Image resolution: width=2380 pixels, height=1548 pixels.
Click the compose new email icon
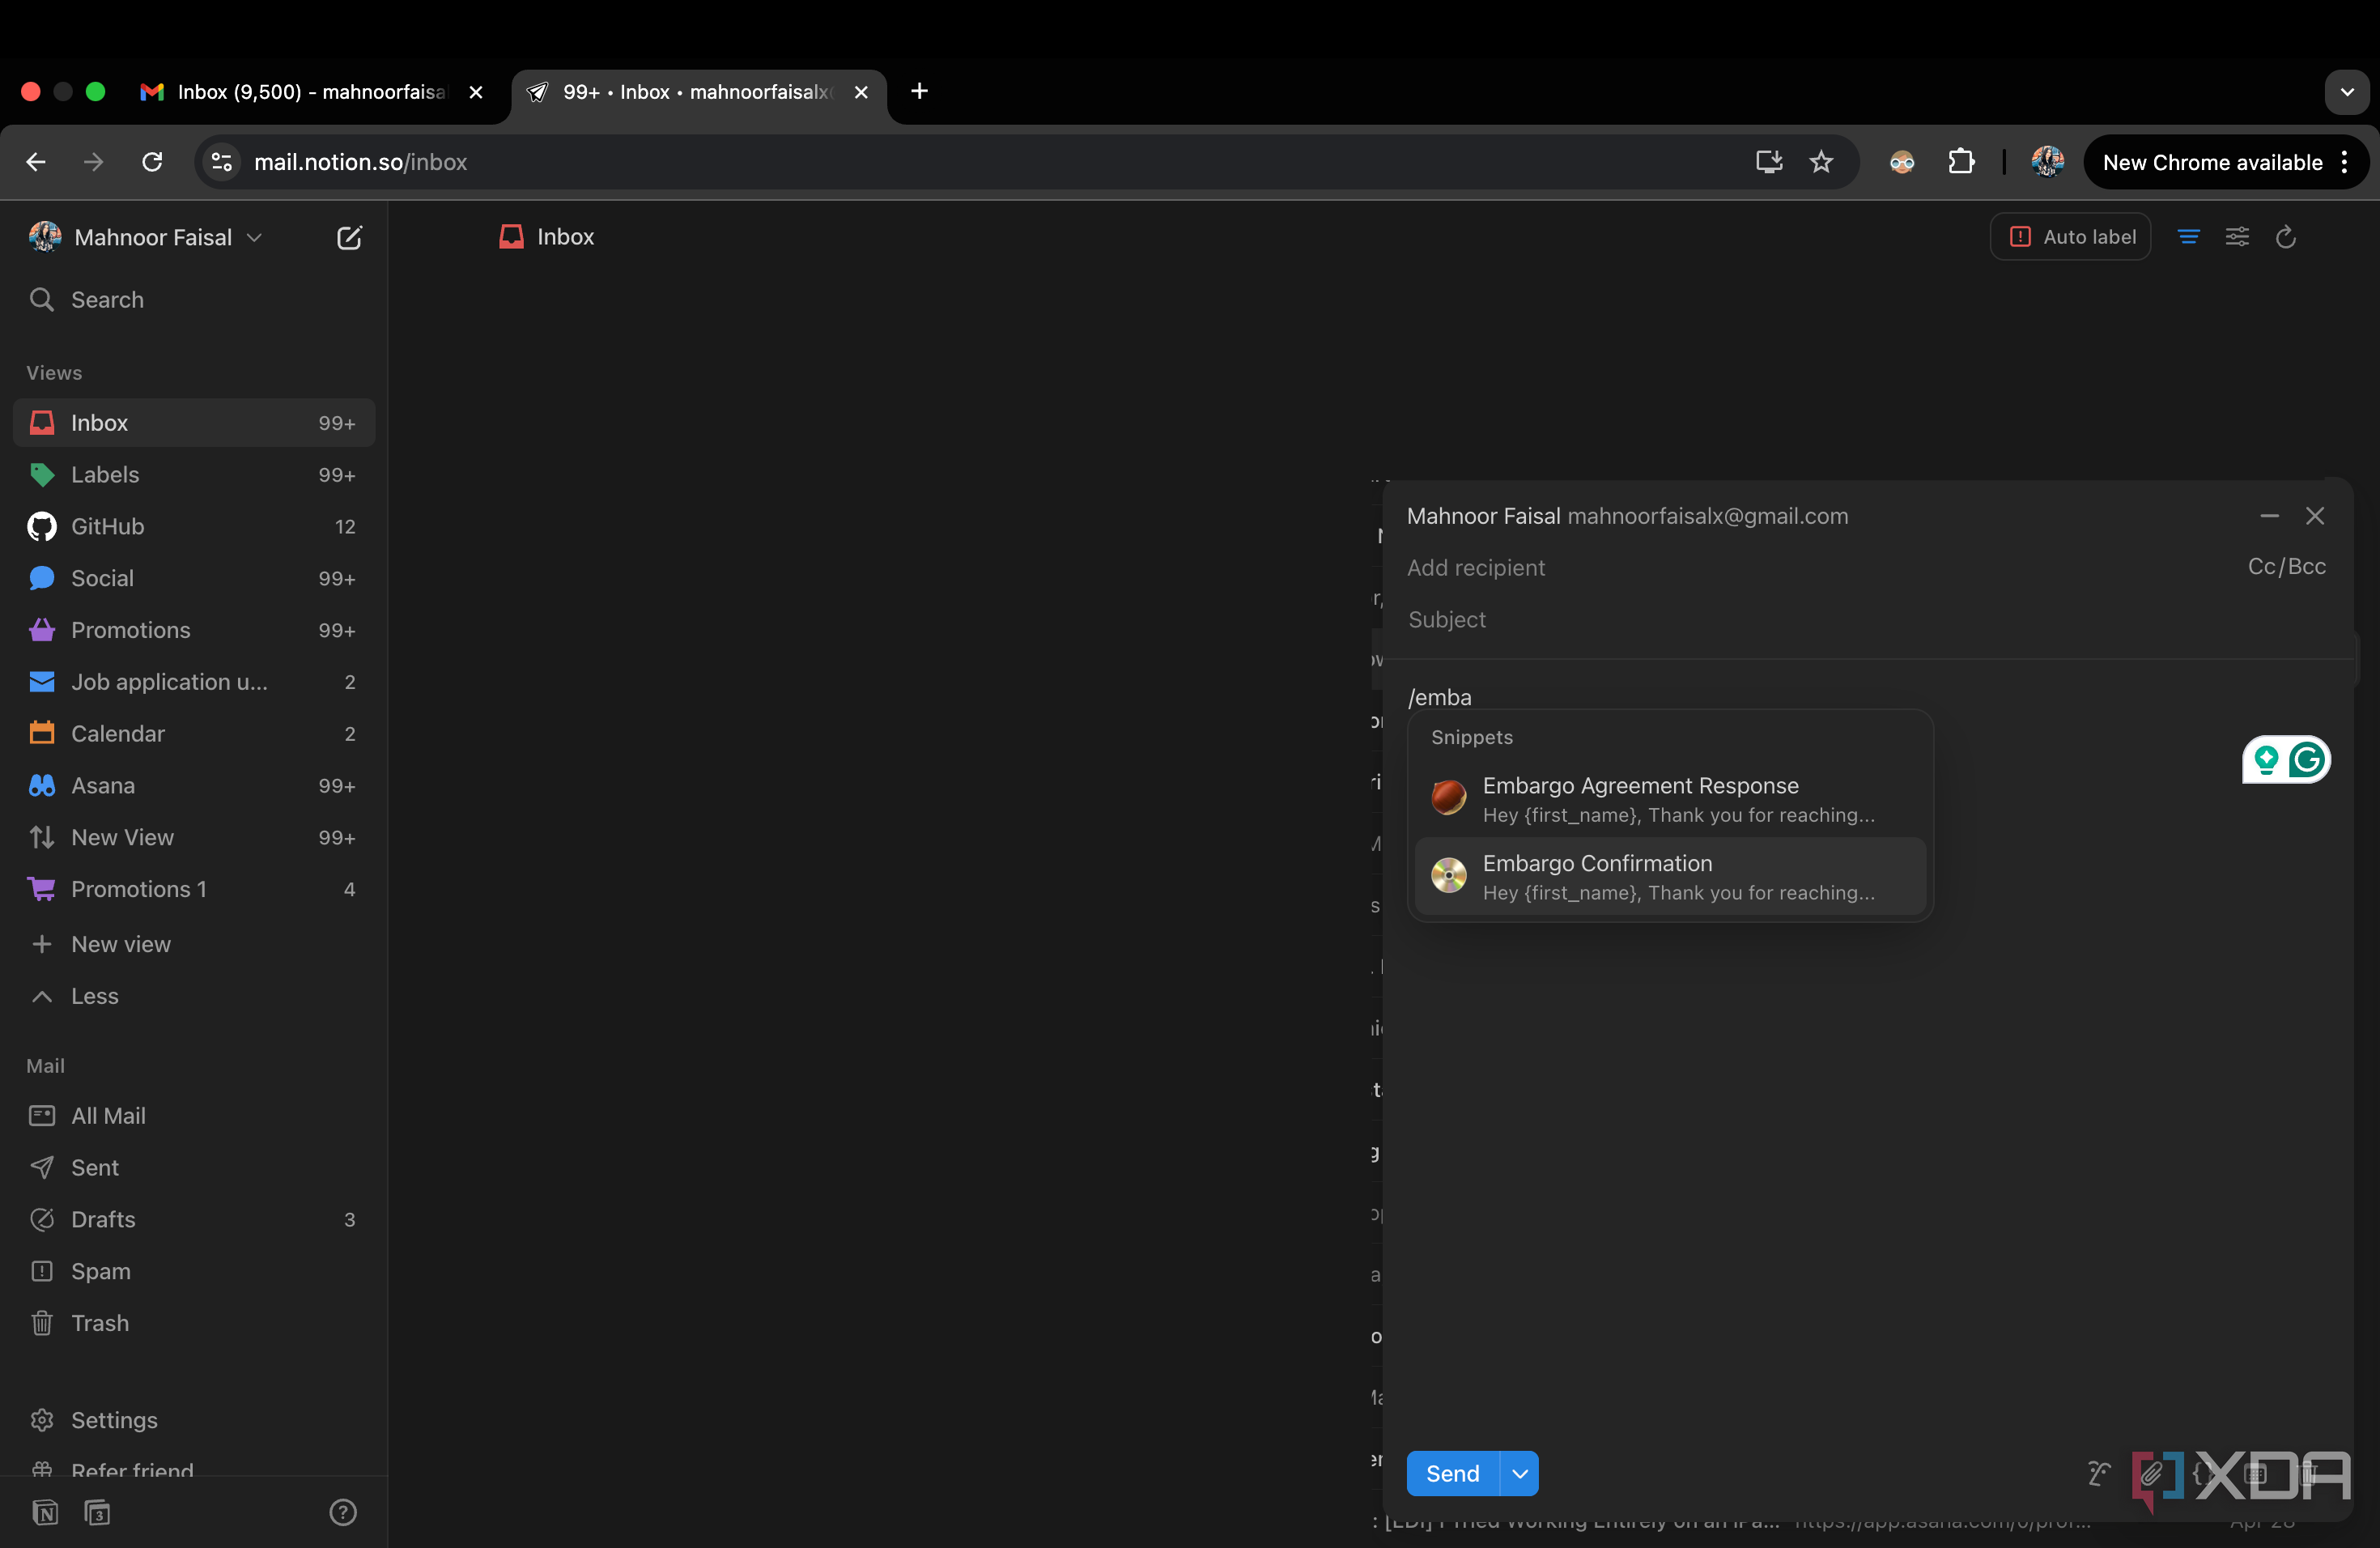[348, 237]
